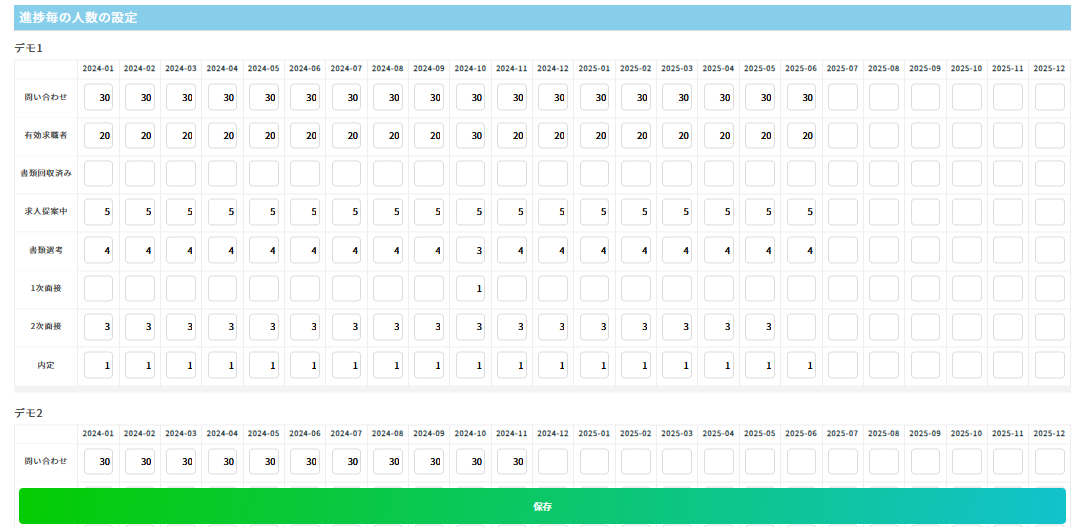Click the デモ1 table title
This screenshot has width=1077, height=527.
click(29, 48)
